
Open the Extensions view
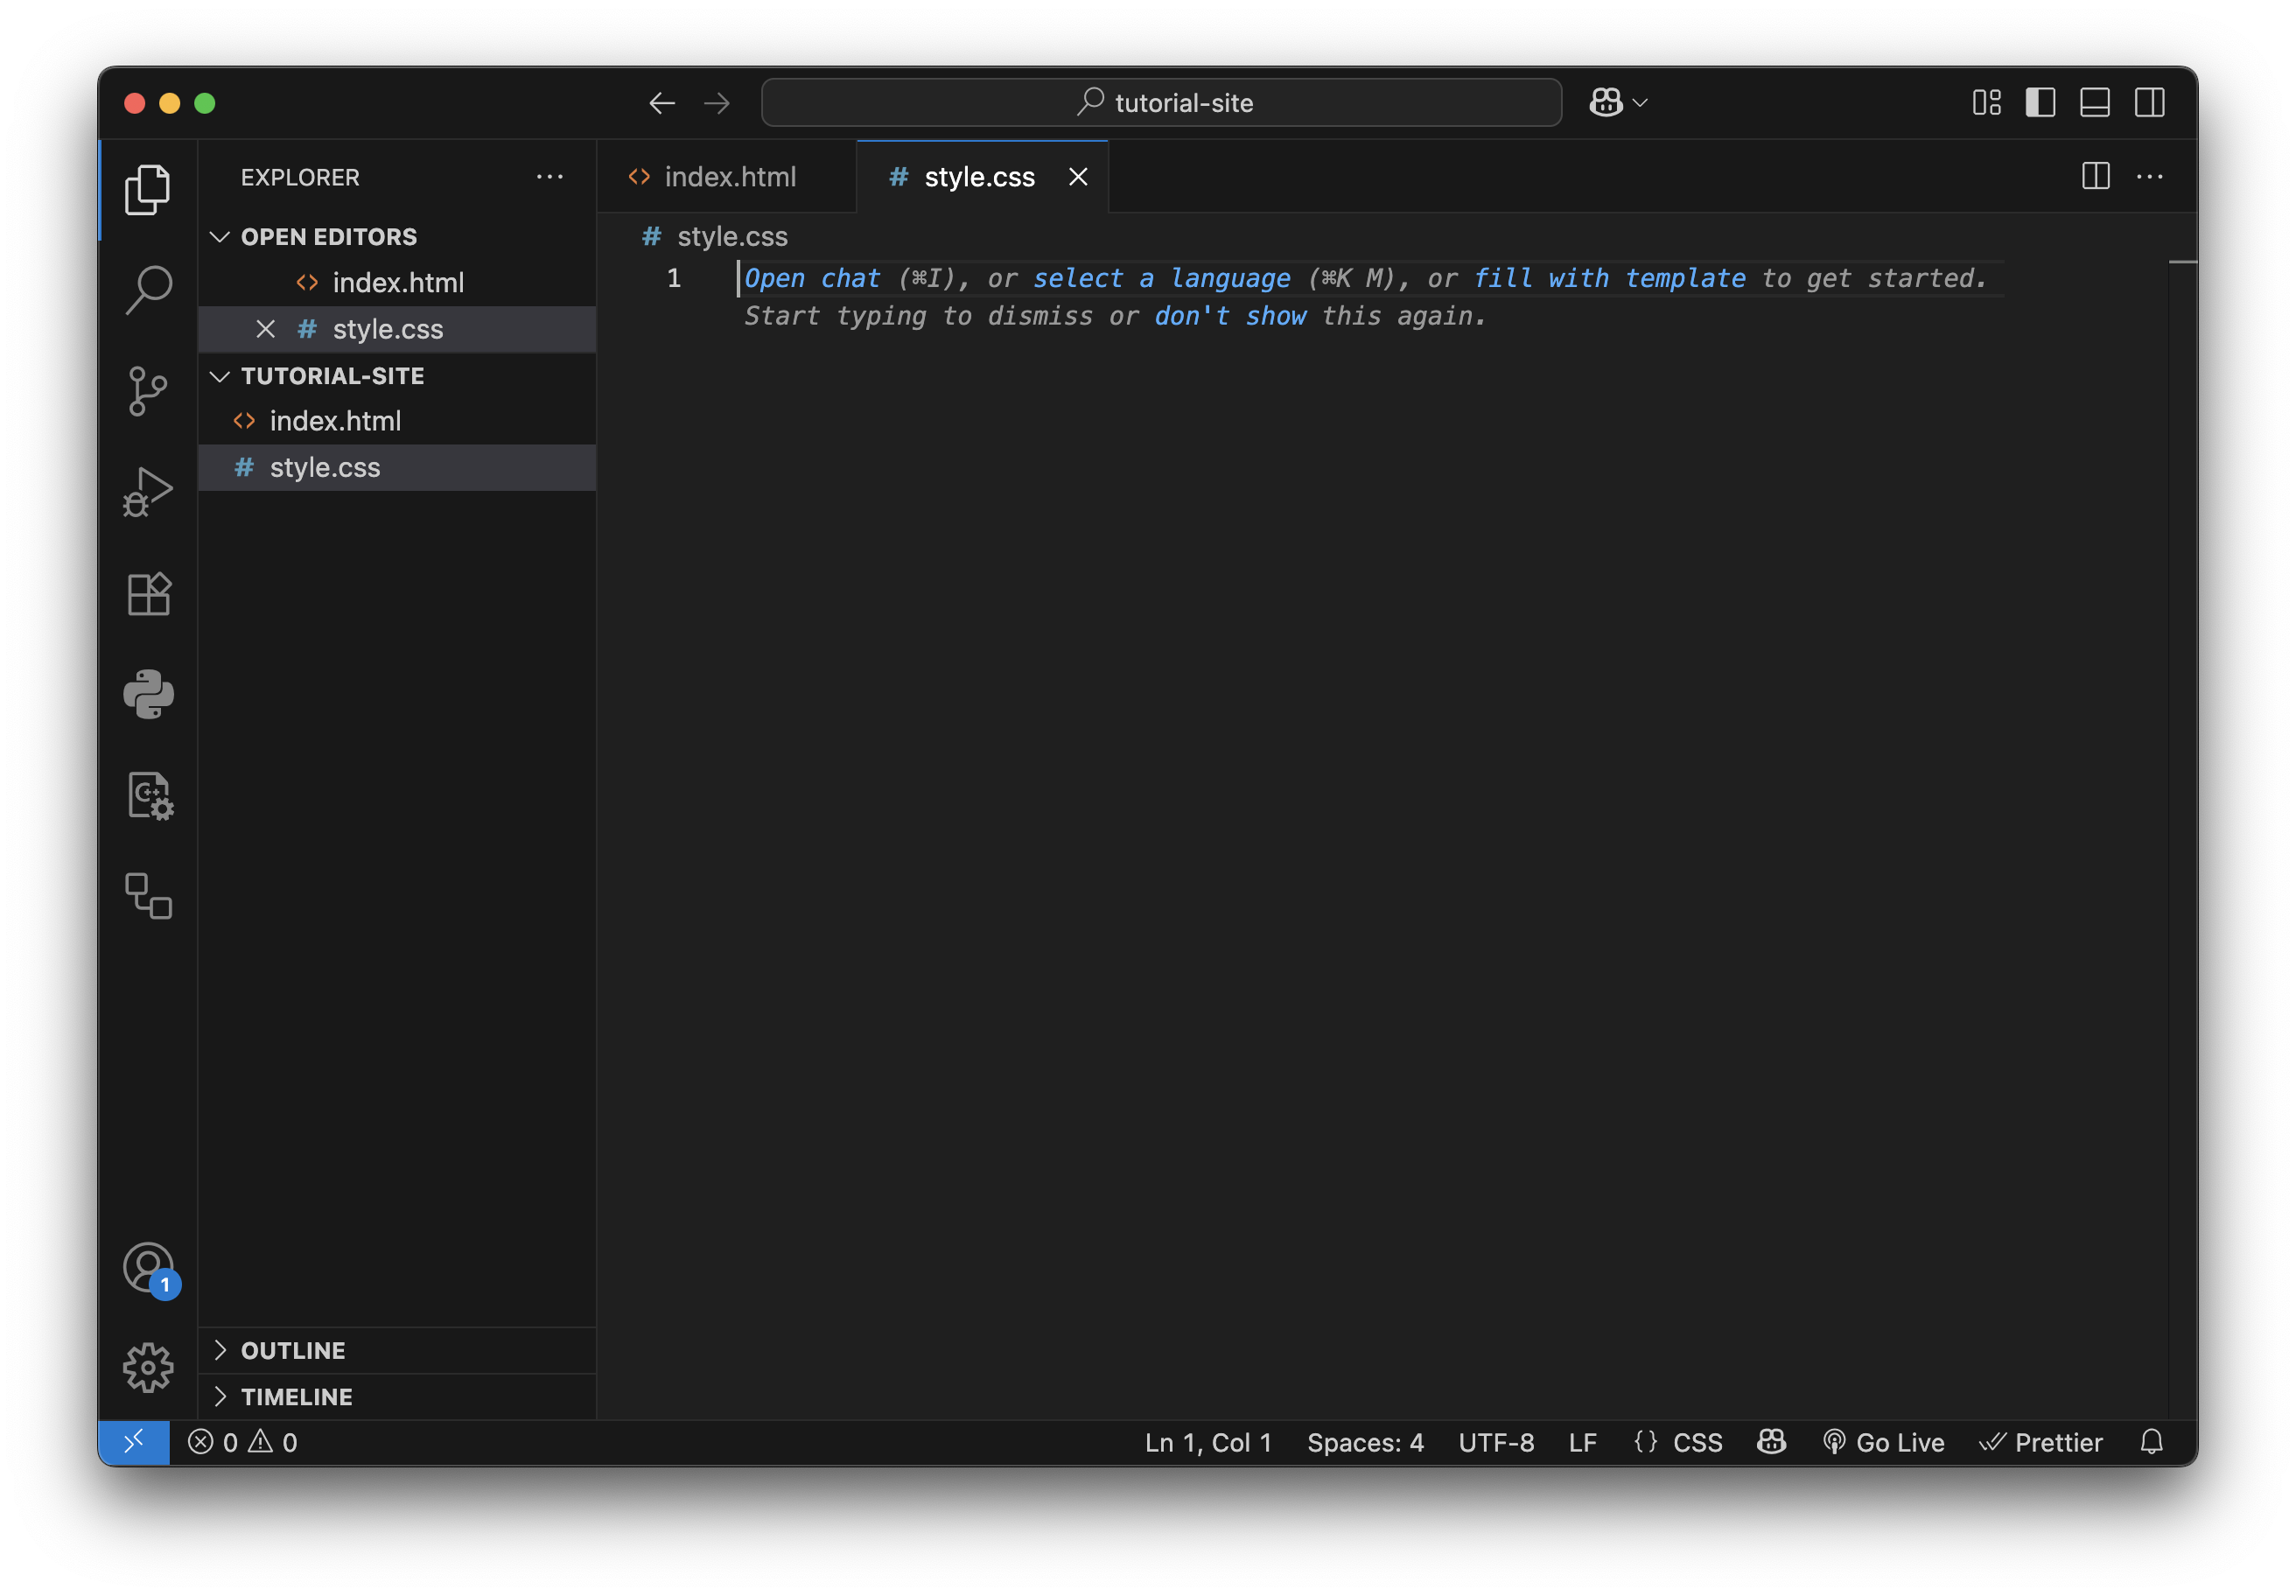[148, 594]
